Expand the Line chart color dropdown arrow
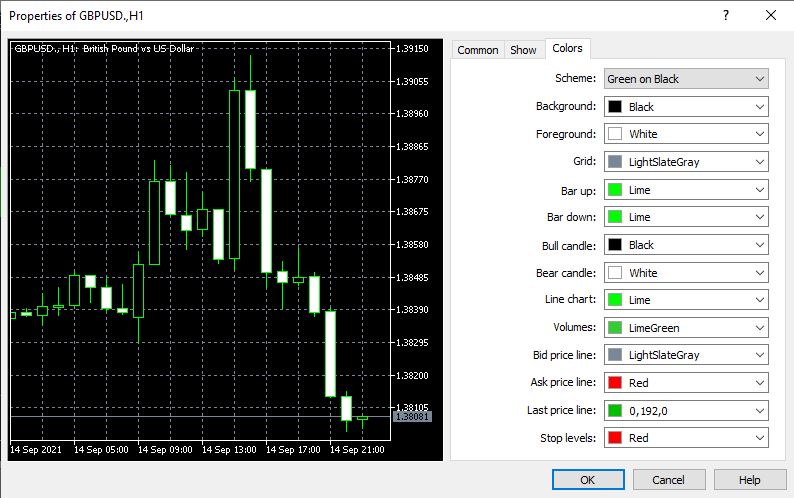This screenshot has height=498, width=794. pyautogui.click(x=760, y=300)
